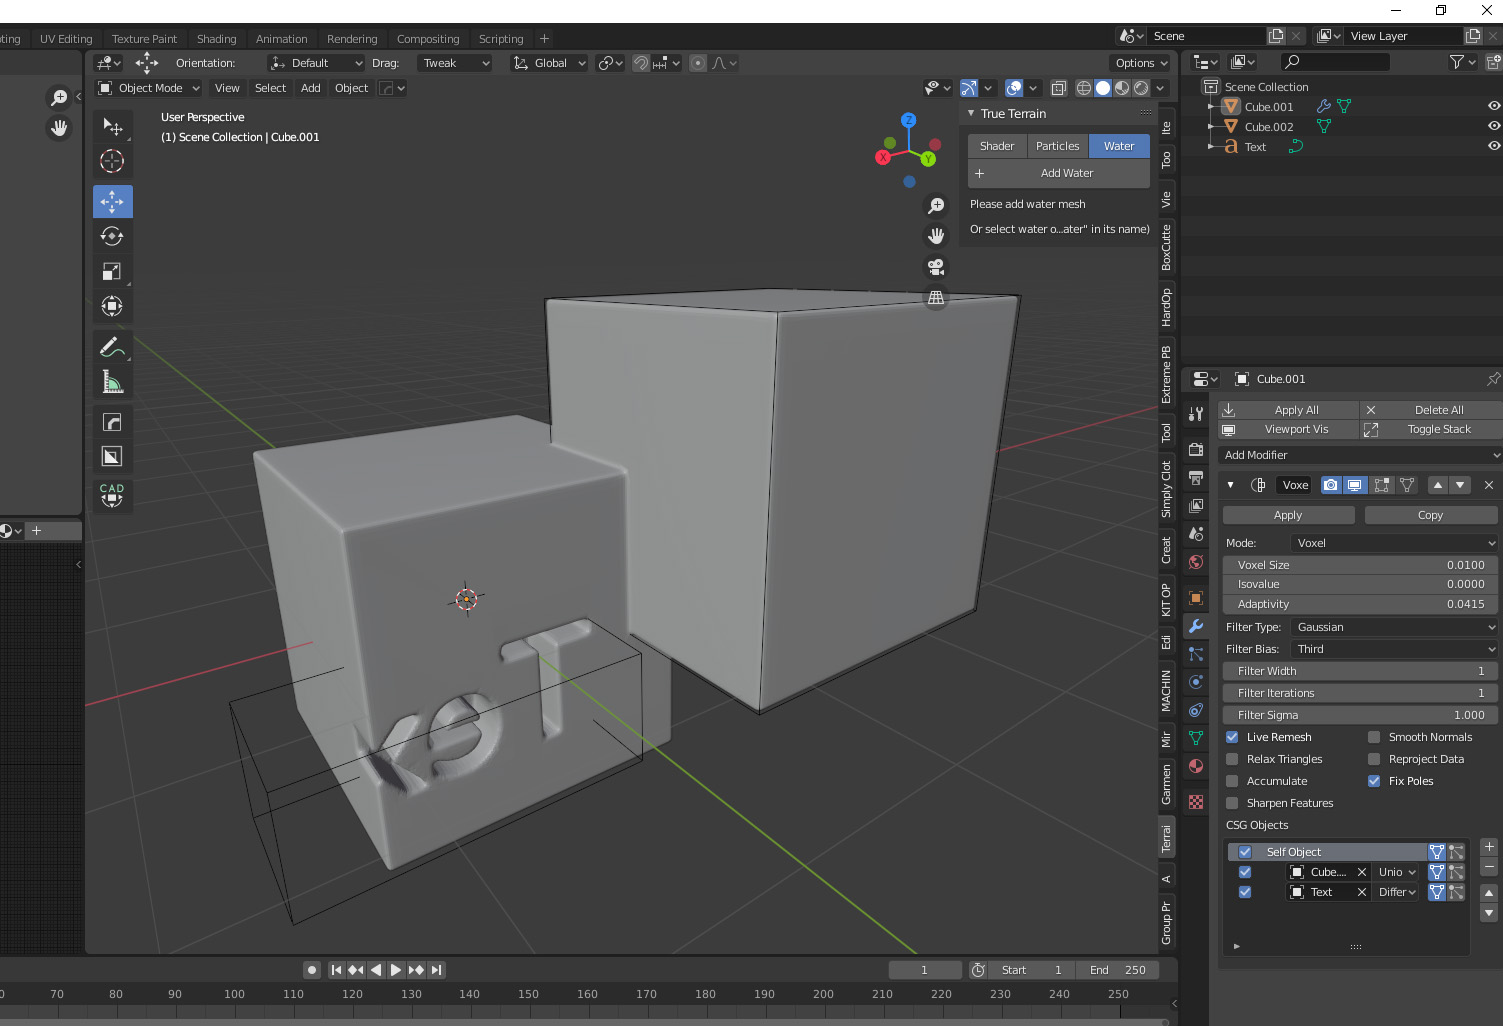The width and height of the screenshot is (1503, 1026).
Task: Jump to timeline start frame
Action: pyautogui.click(x=336, y=970)
